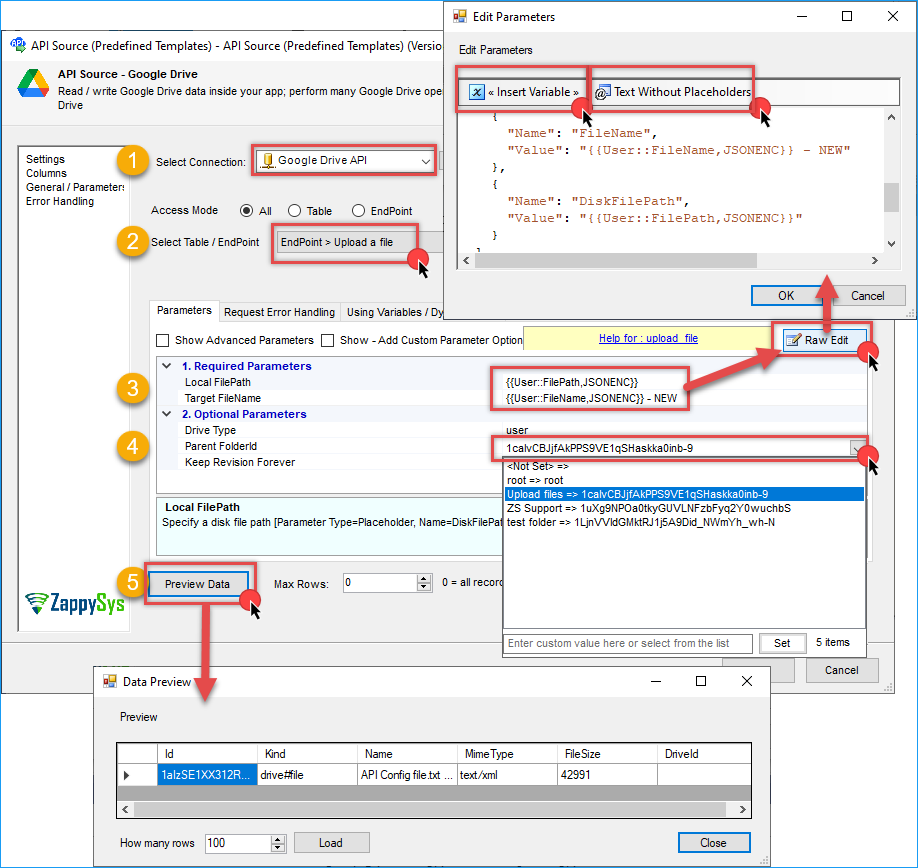Click the Raw Edit pencil icon

793,340
